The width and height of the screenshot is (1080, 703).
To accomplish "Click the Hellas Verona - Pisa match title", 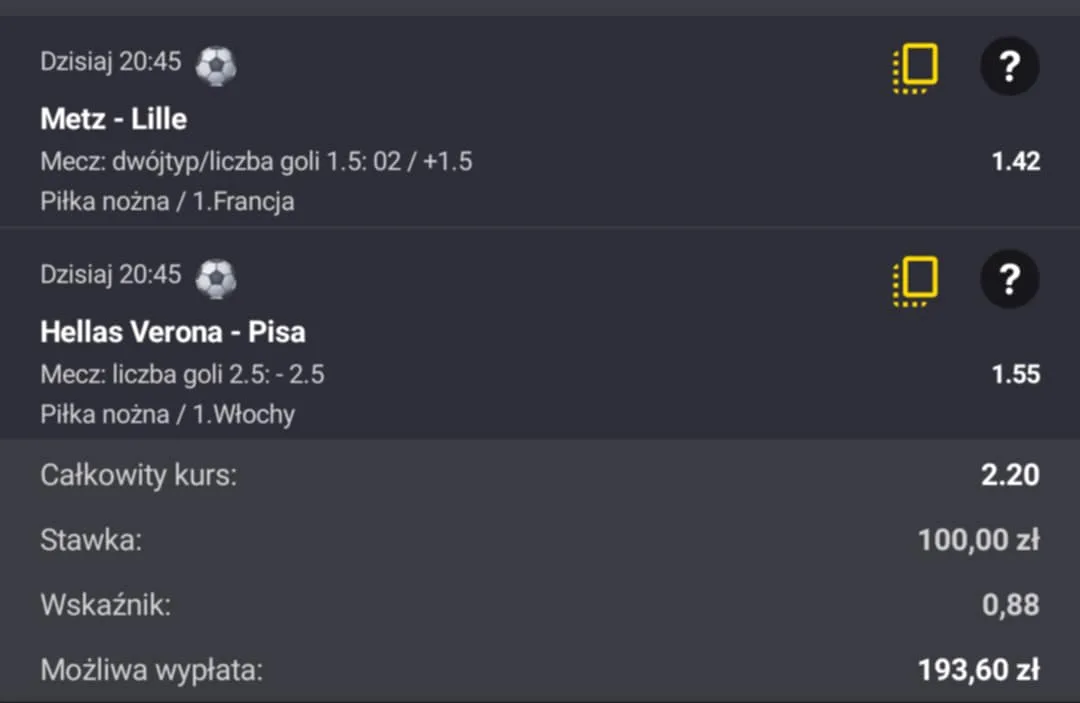I will pyautogui.click(x=173, y=332).
